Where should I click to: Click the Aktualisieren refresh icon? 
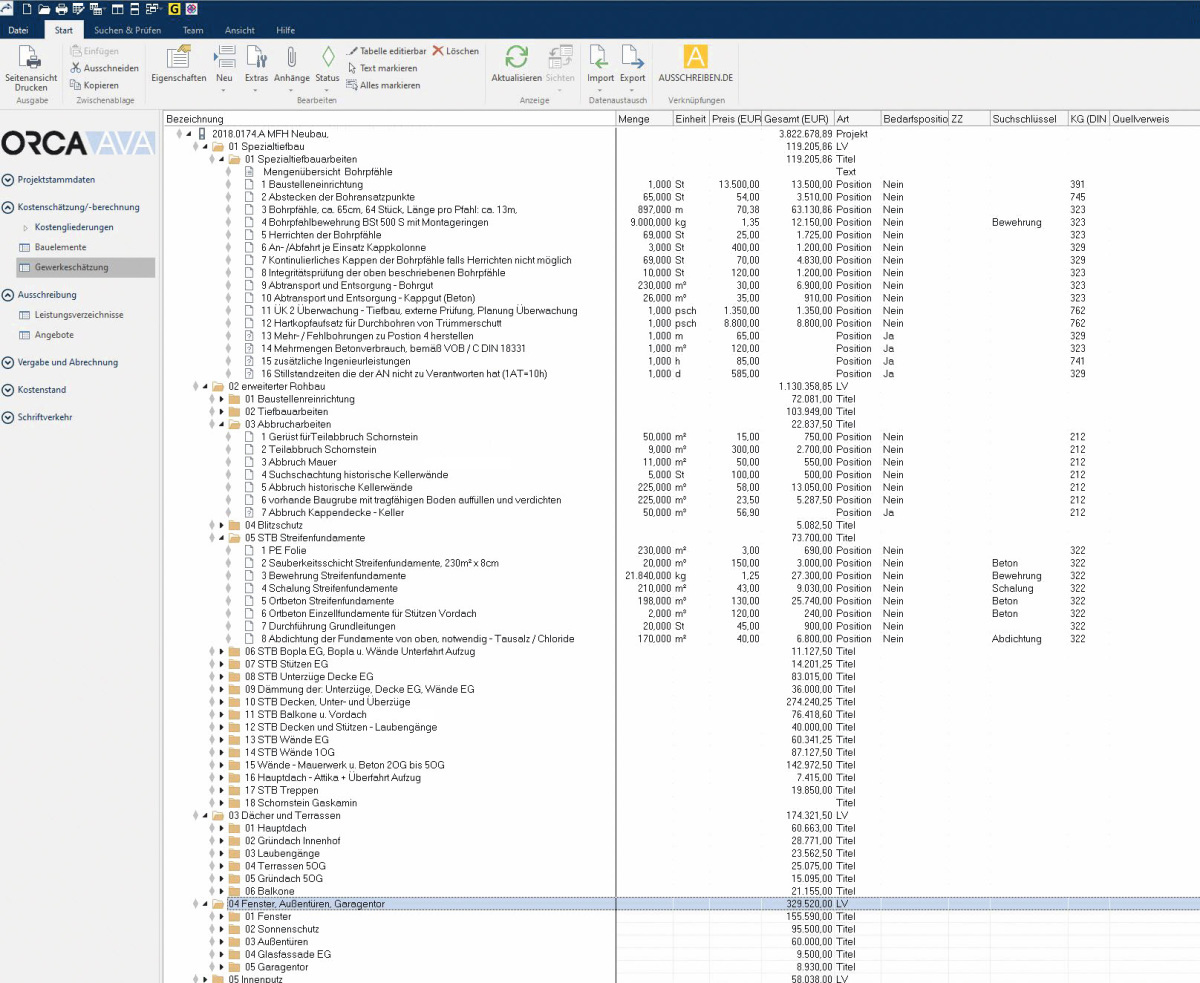click(x=517, y=57)
